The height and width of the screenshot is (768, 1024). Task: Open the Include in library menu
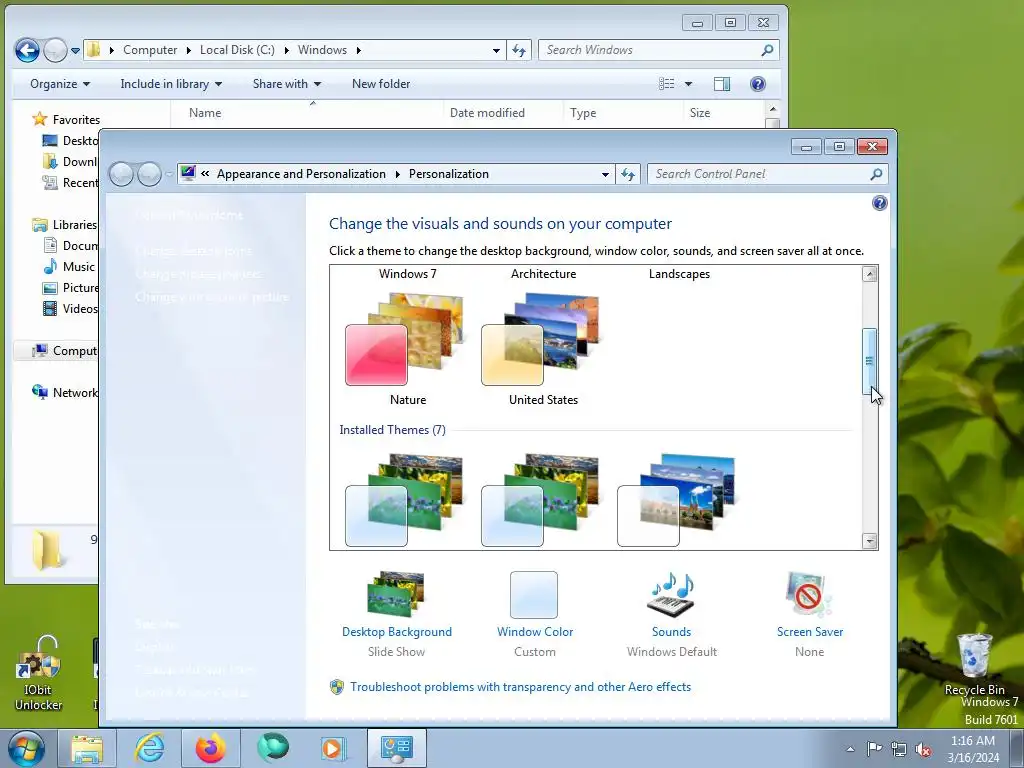point(171,84)
